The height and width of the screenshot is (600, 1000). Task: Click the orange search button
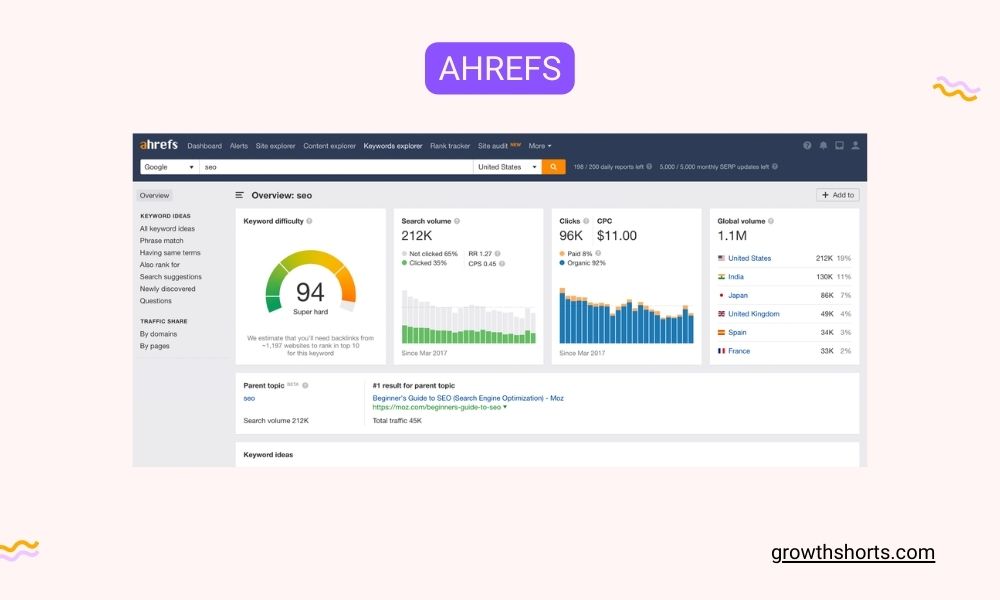click(554, 167)
